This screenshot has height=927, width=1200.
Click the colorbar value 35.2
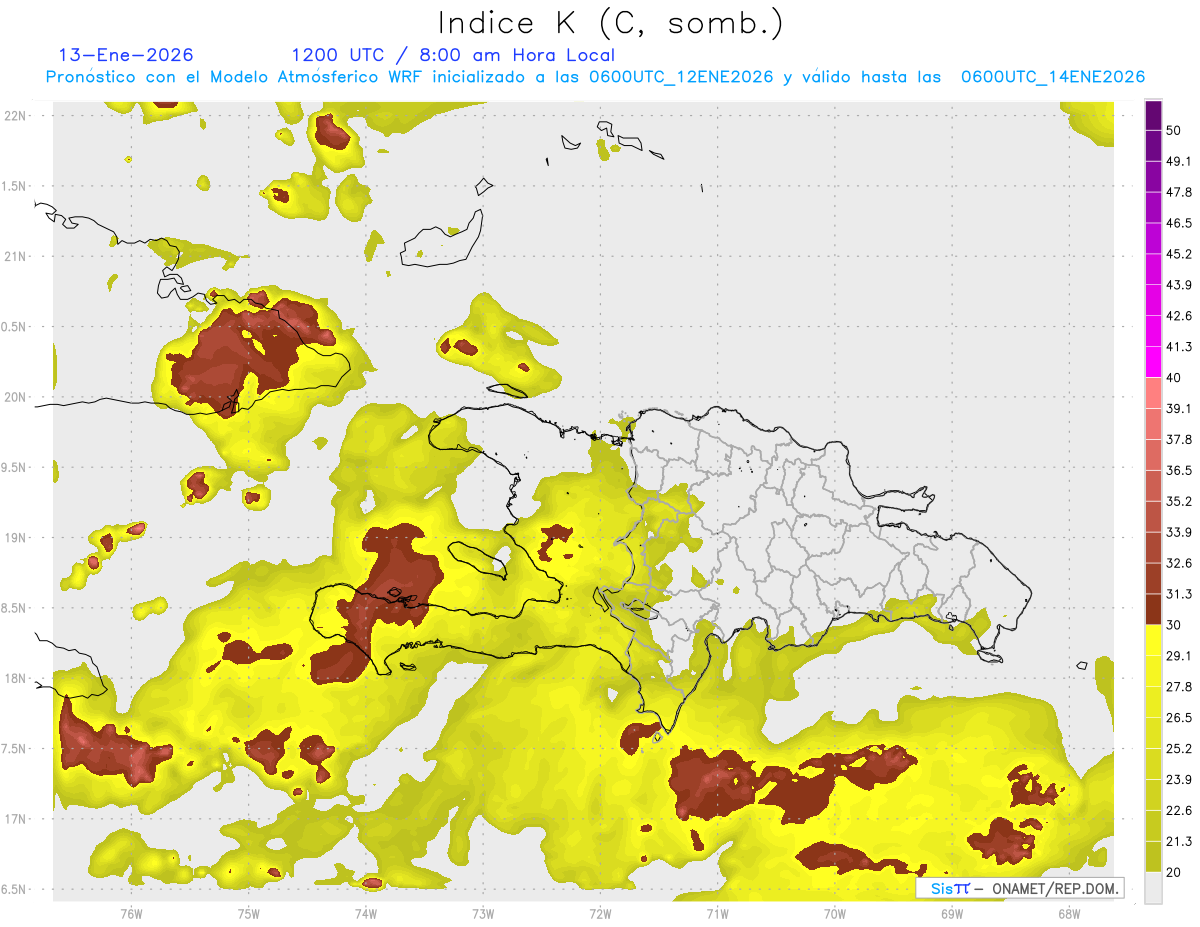(1179, 501)
